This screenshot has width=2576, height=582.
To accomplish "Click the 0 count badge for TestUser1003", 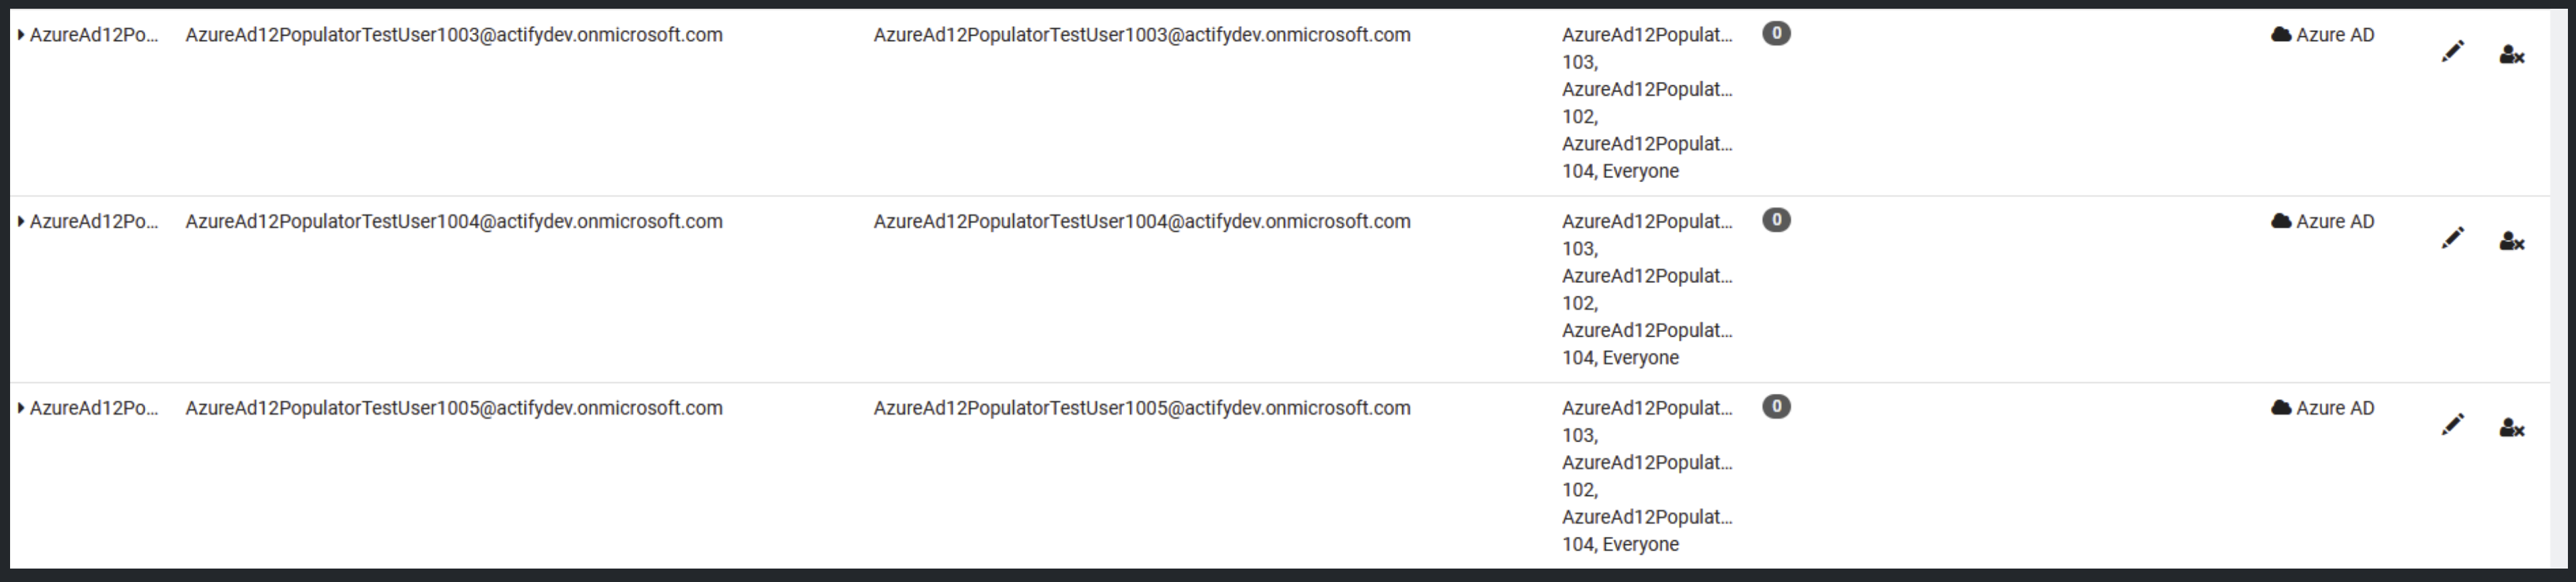I will pos(1776,34).
